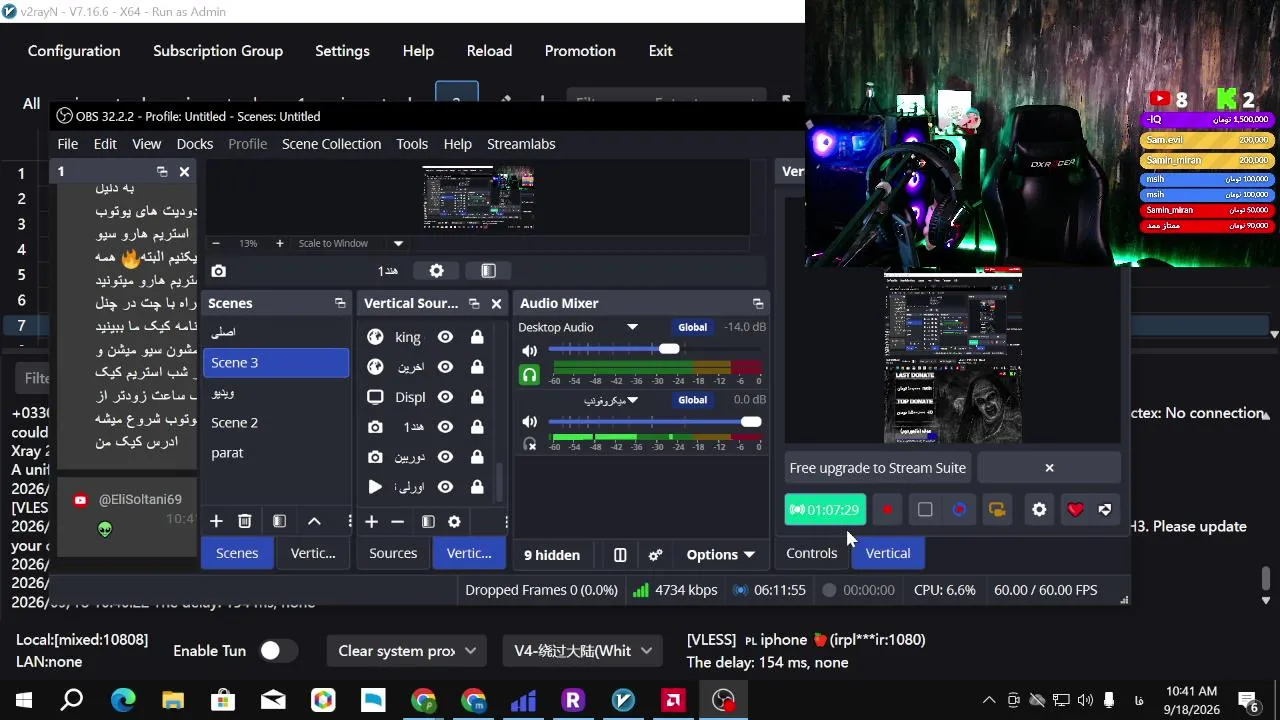Click Free upgrade to Stream Suite
The height and width of the screenshot is (720, 1280).
[x=878, y=468]
